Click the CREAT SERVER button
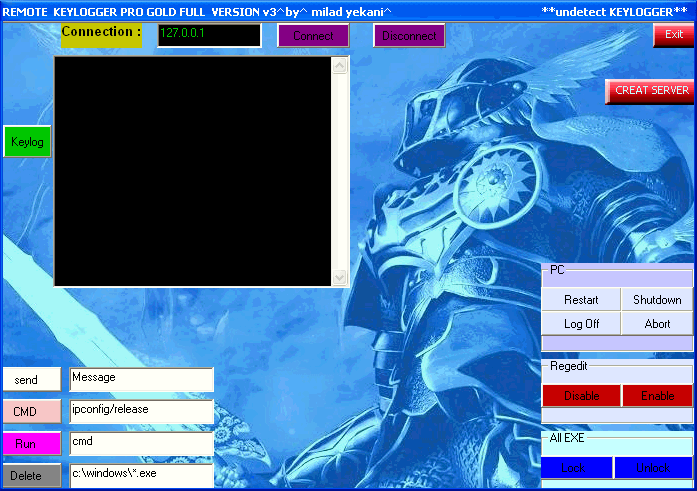Viewport: 697px width, 491px height. coord(650,90)
